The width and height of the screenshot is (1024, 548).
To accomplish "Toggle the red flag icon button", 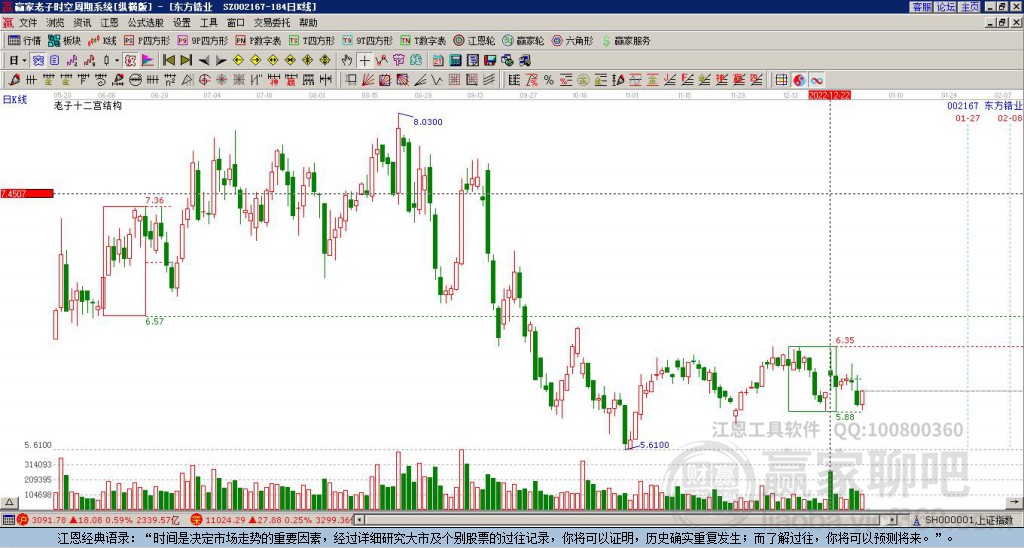I will (148, 61).
